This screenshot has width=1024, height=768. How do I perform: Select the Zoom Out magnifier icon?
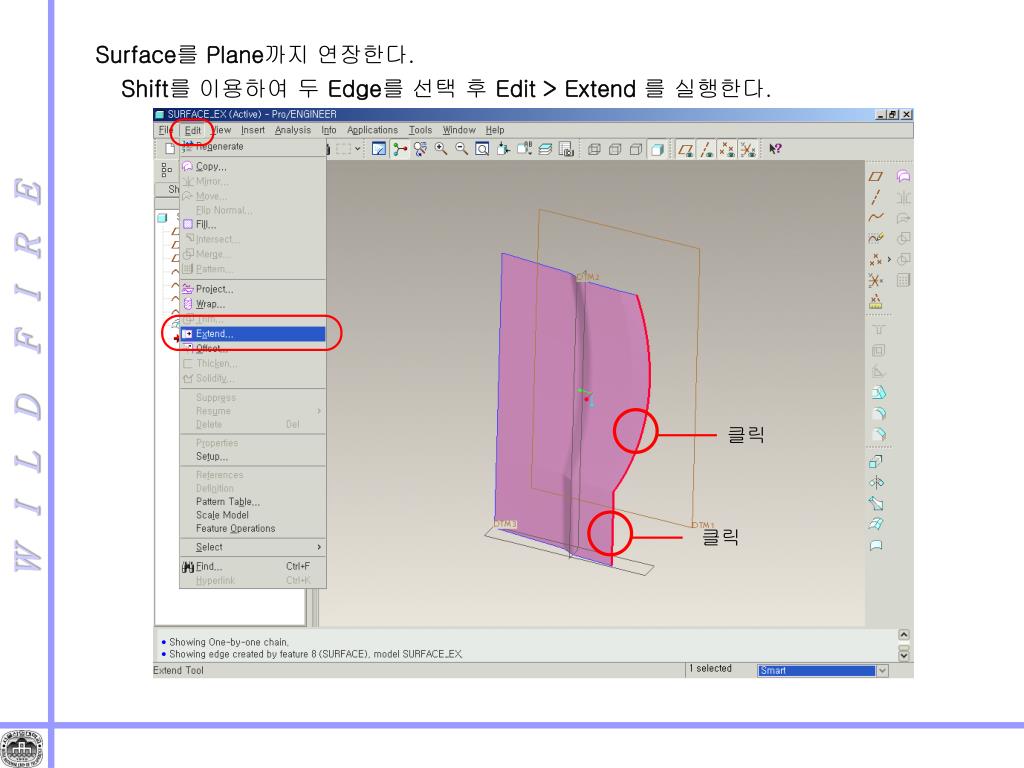[462, 149]
